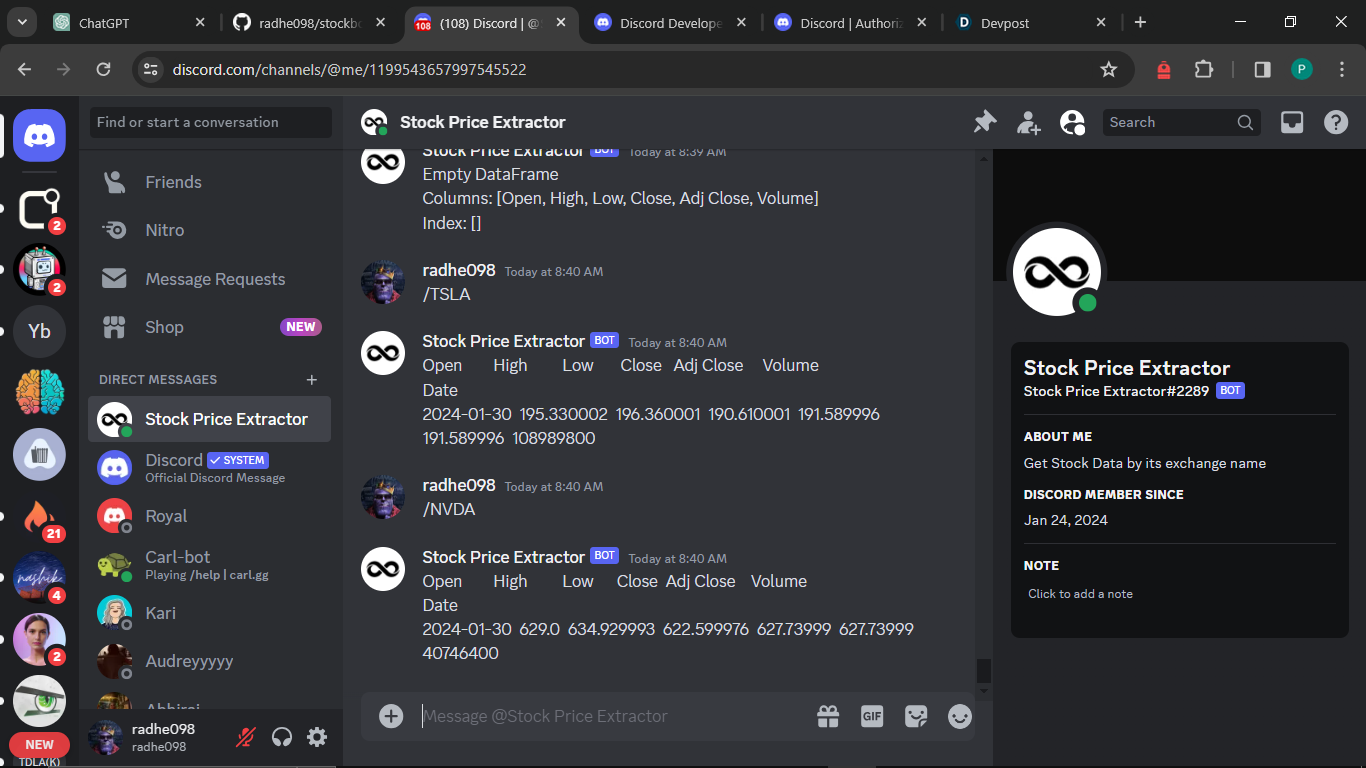Switch to the Devpost browser tab
The width and height of the screenshot is (1366, 768).
[x=1030, y=22]
